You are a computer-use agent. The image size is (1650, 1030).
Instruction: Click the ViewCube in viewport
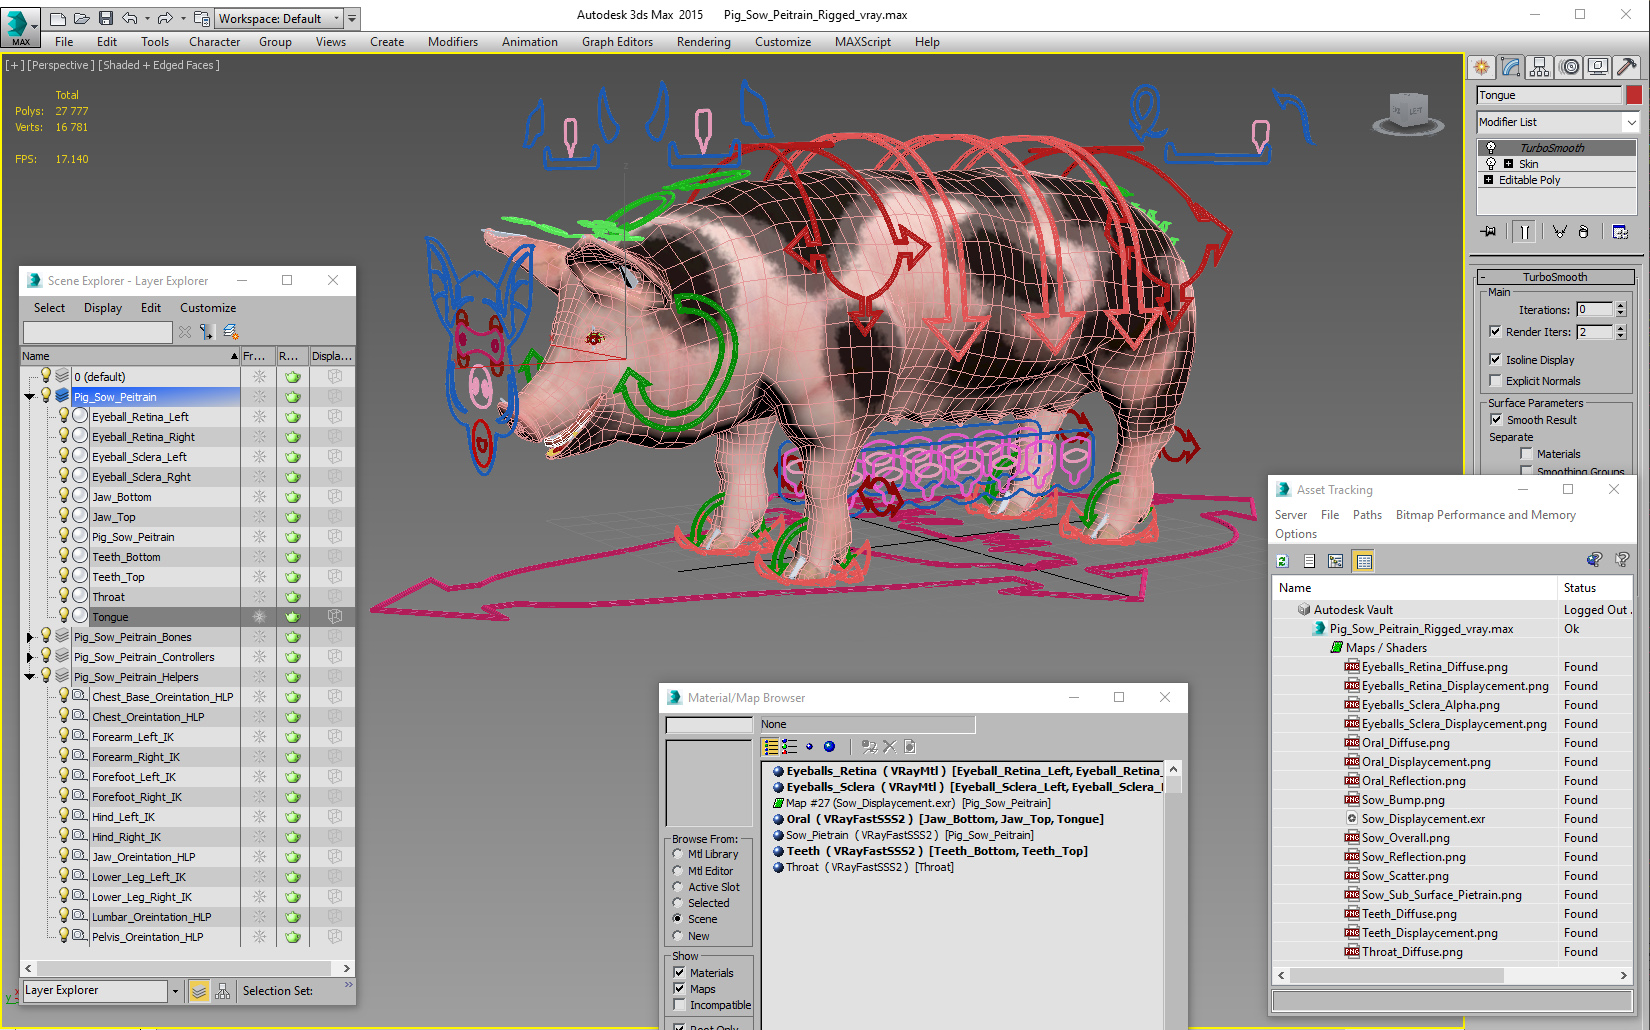pyautogui.click(x=1408, y=112)
